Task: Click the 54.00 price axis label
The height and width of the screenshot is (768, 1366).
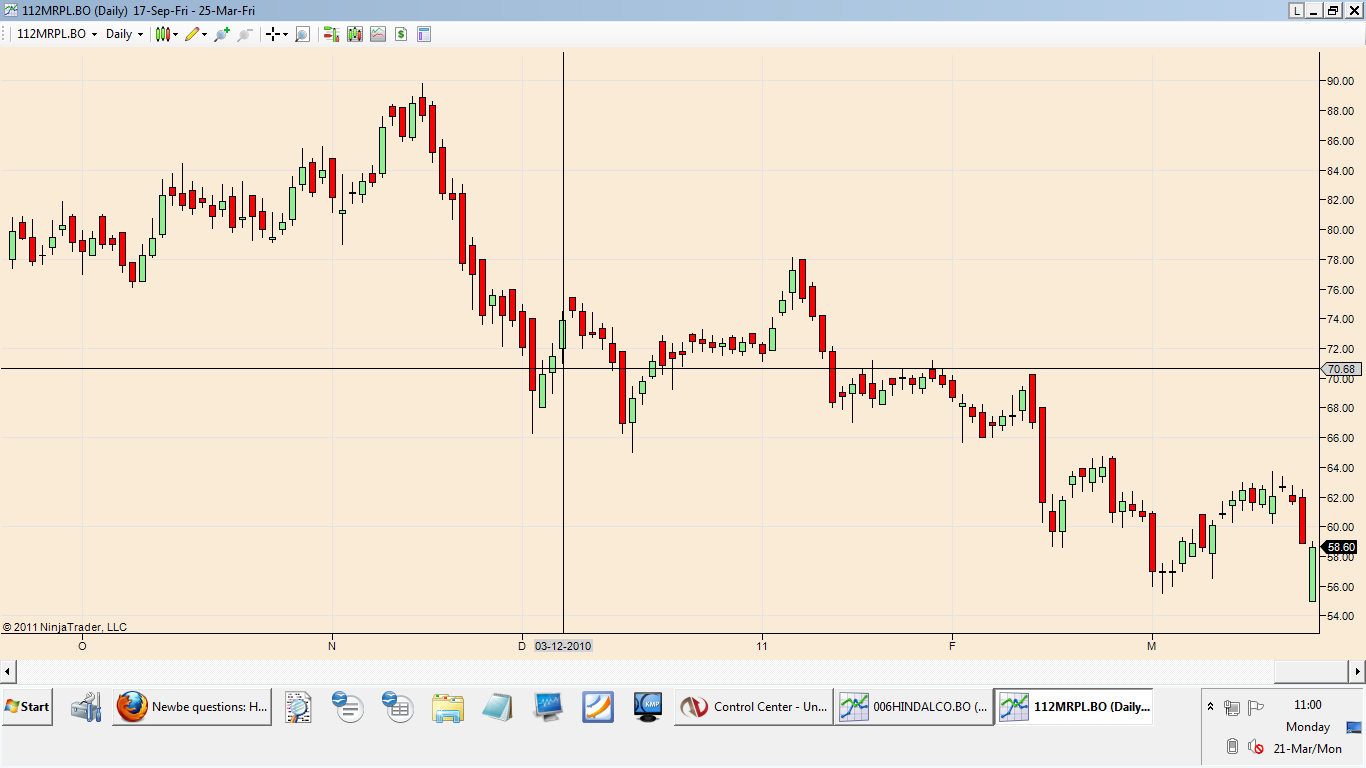Action: tap(1340, 616)
